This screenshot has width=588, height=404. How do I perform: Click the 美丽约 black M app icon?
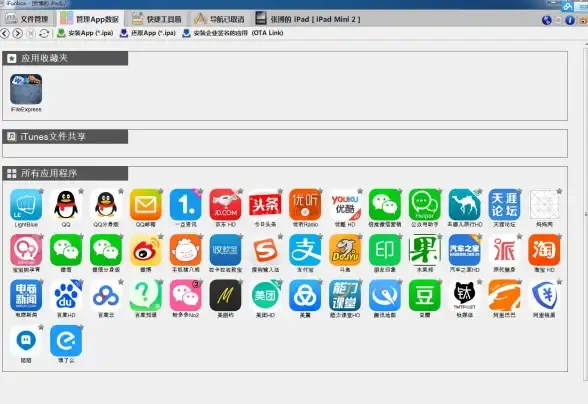click(225, 295)
